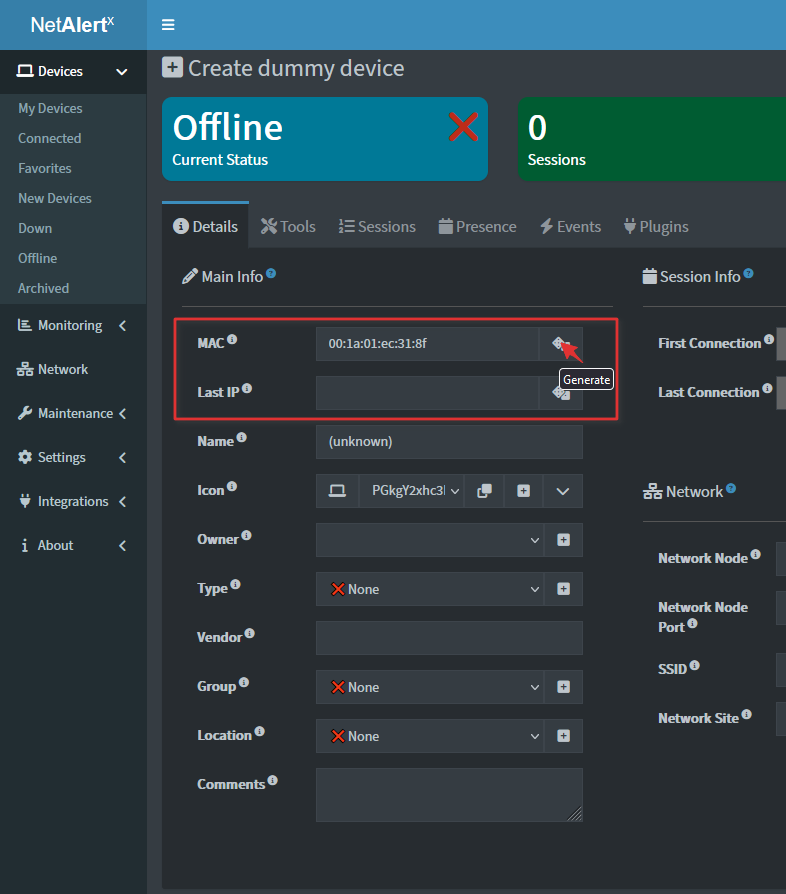Expand the Maintenance sidebar section
The image size is (786, 894).
tap(72, 413)
